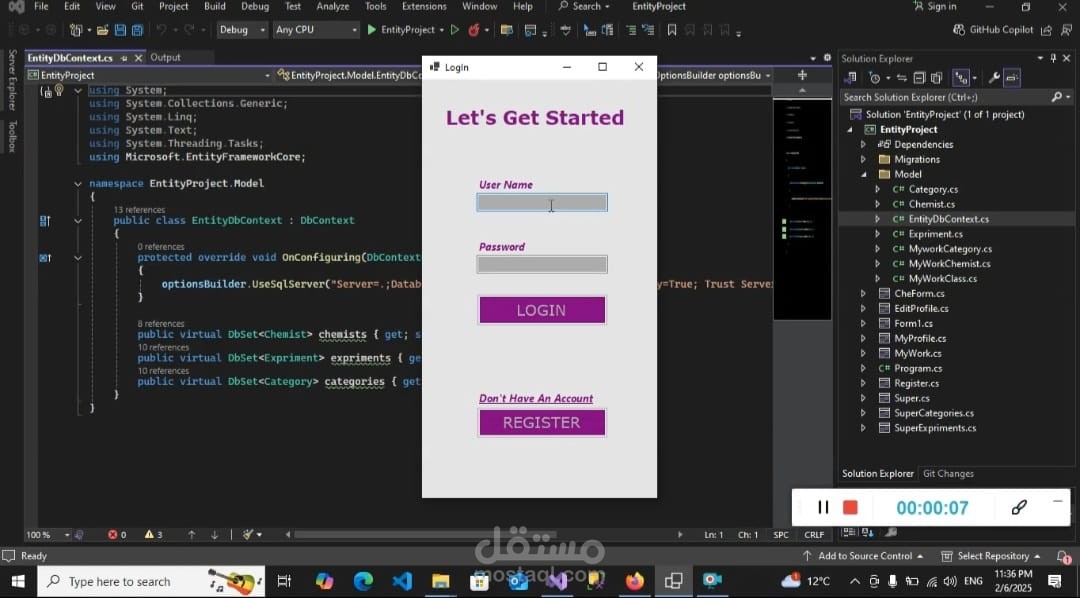Close the EntityDbContext.cs tab

point(138,58)
